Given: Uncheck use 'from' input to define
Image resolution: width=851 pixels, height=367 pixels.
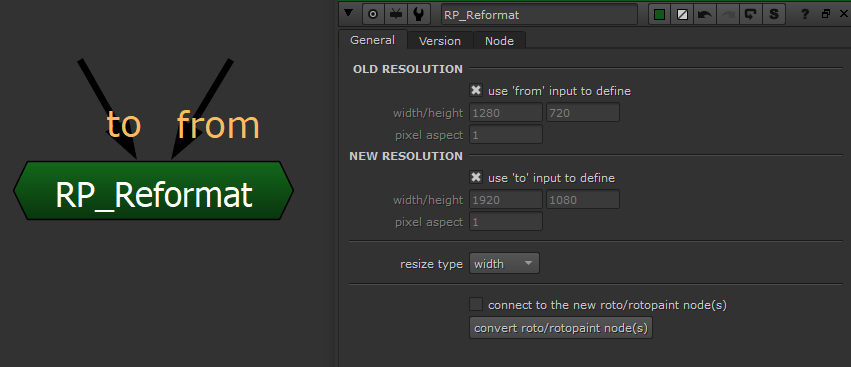Looking at the screenshot, I should (476, 91).
